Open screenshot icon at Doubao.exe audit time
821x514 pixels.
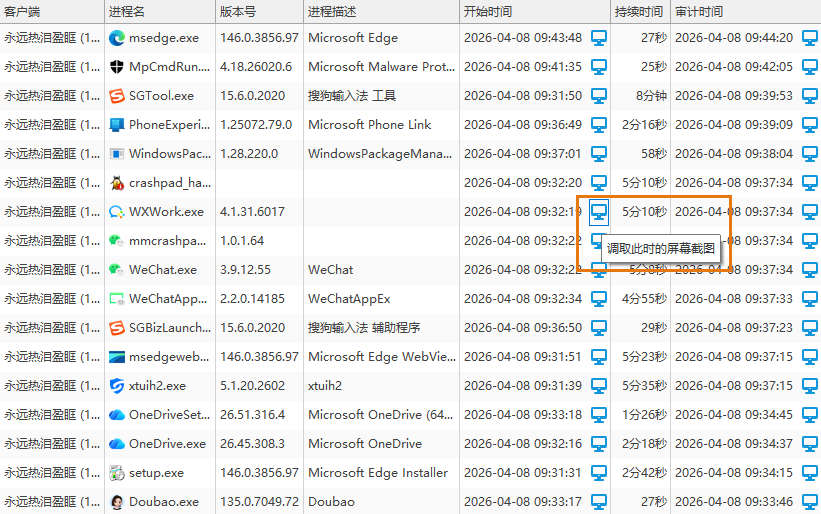(811, 502)
